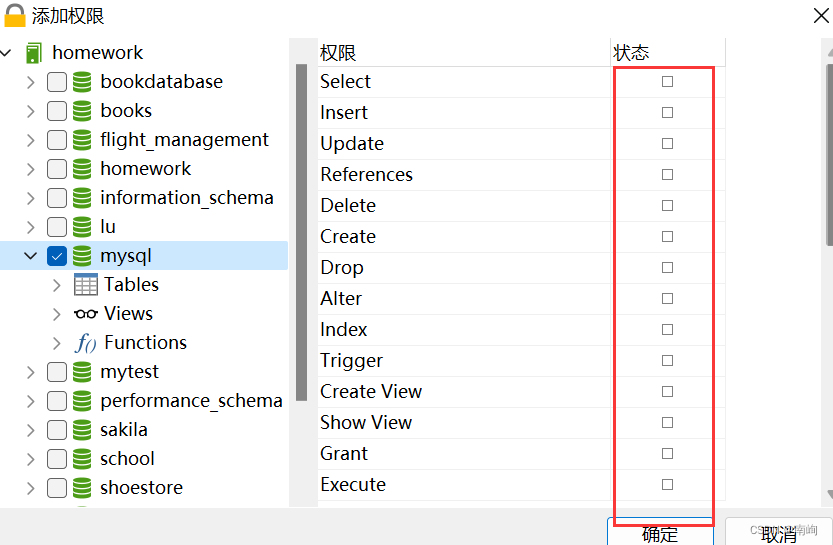Check the sakila database checkbox
Screen dimensions: 833x545
point(57,430)
